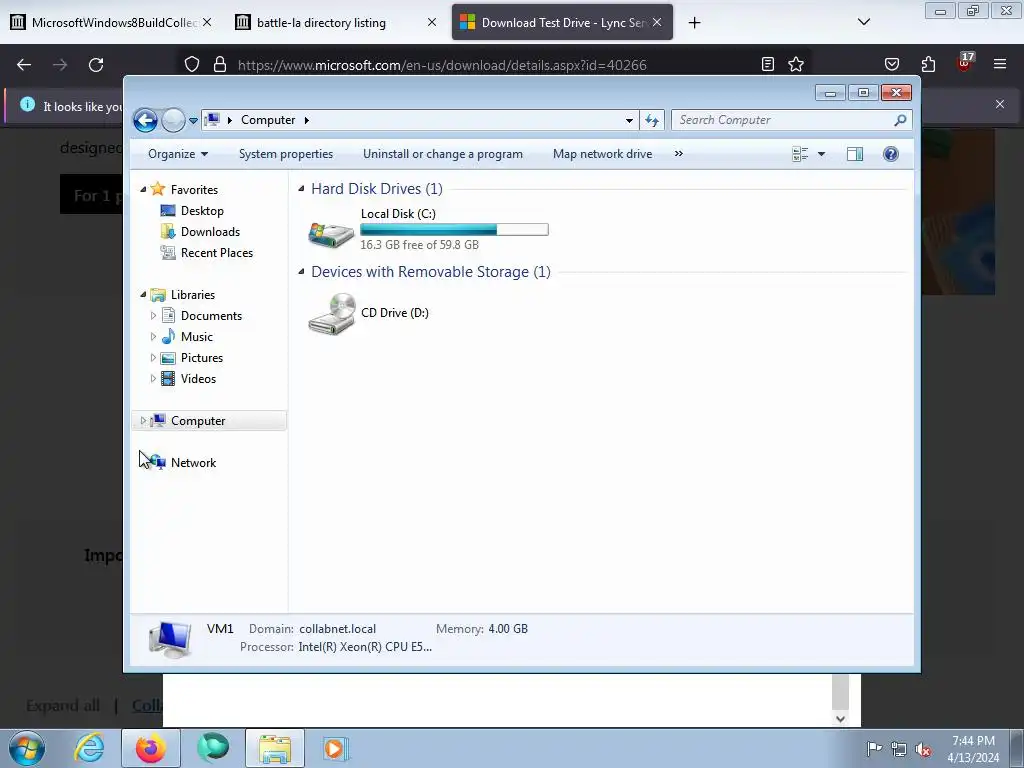The height and width of the screenshot is (768, 1024).
Task: Click VM1 computer icon in details pane
Action: (170, 639)
